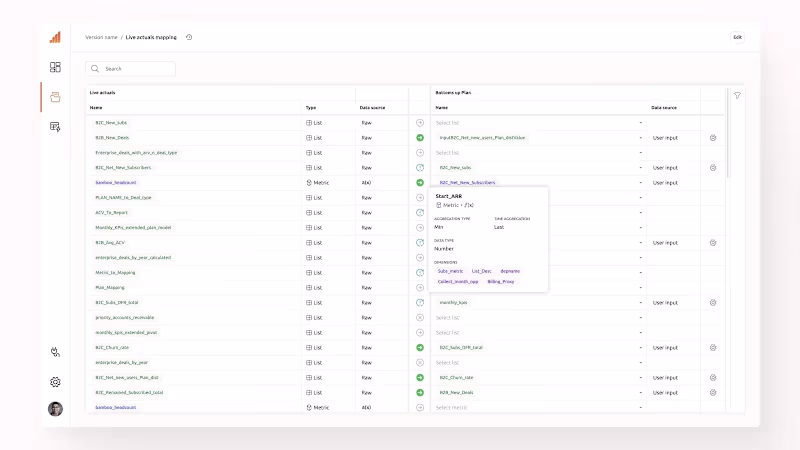Open the table settings sidebar icon
The image size is (800, 450).
(55, 127)
